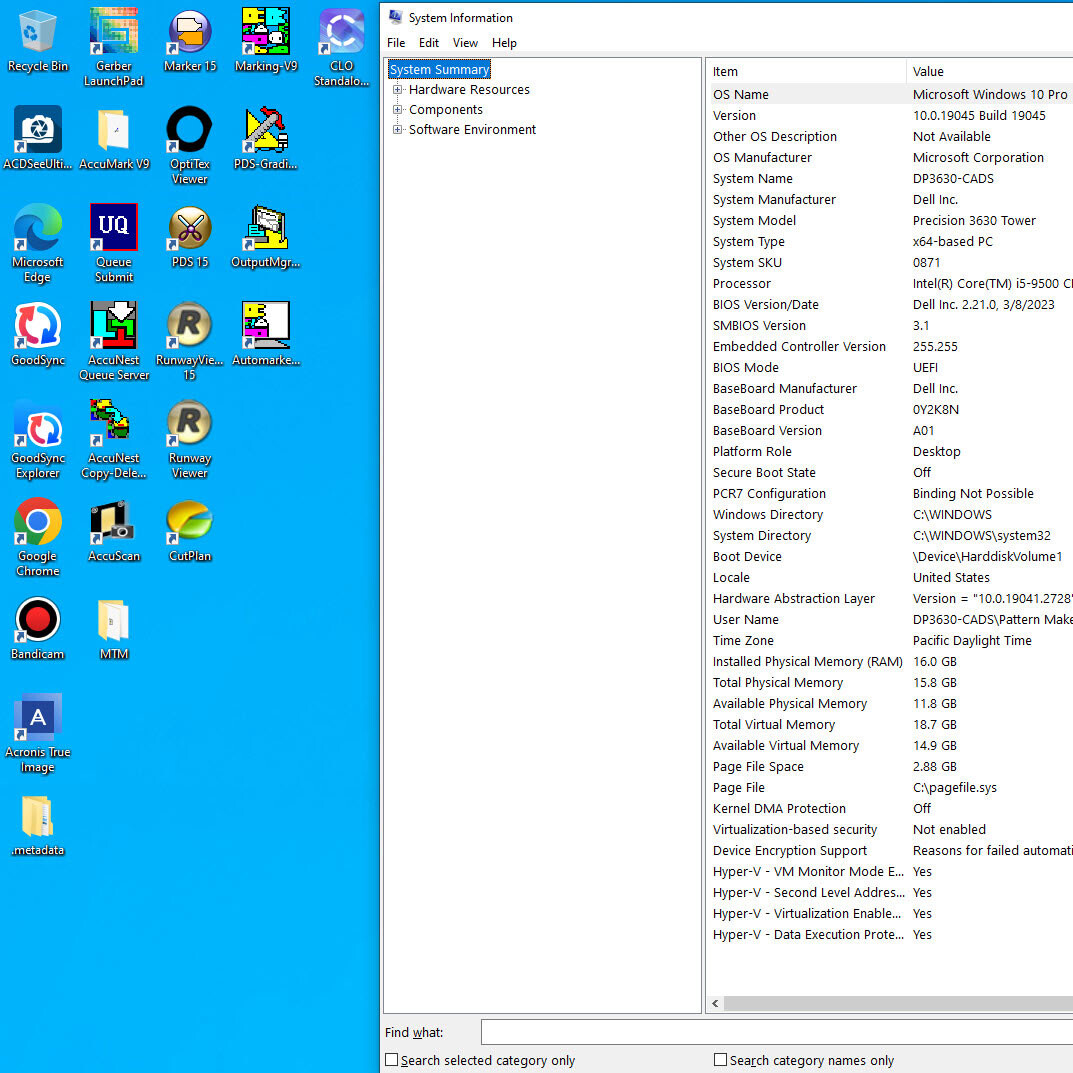Open AccuMark V9 folder icon
The height and width of the screenshot is (1073, 1073).
coord(113,131)
